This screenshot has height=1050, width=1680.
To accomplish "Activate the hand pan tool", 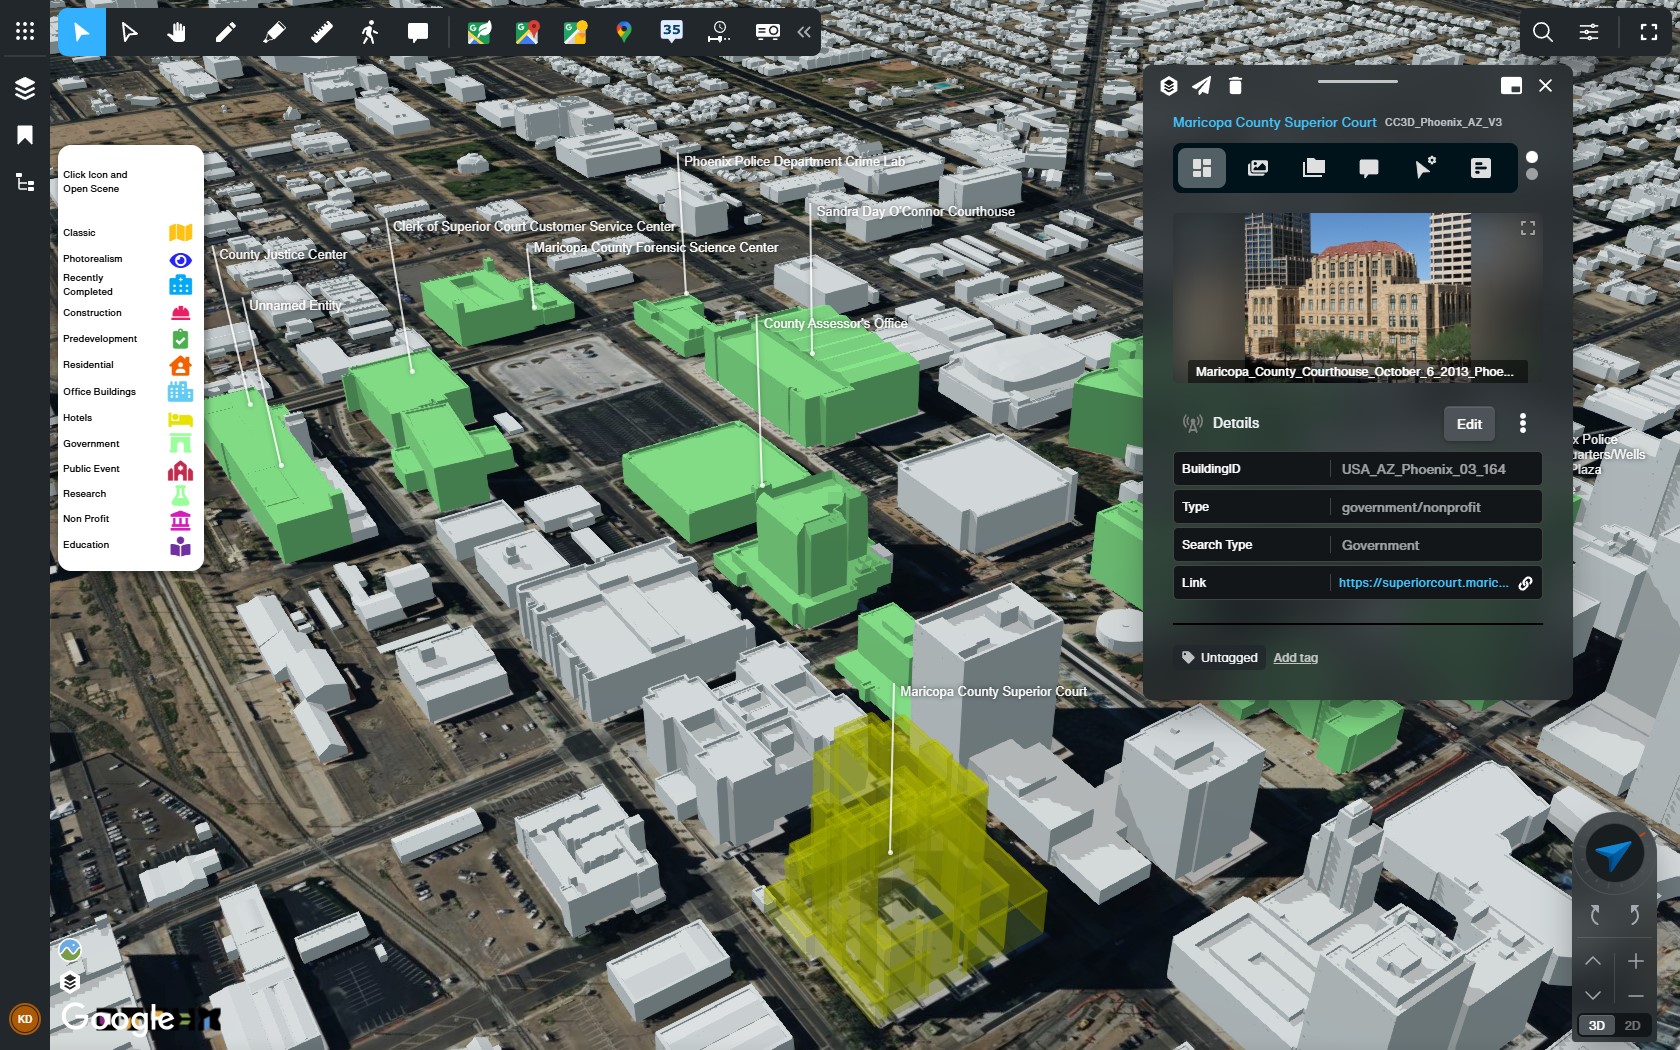I will [177, 32].
